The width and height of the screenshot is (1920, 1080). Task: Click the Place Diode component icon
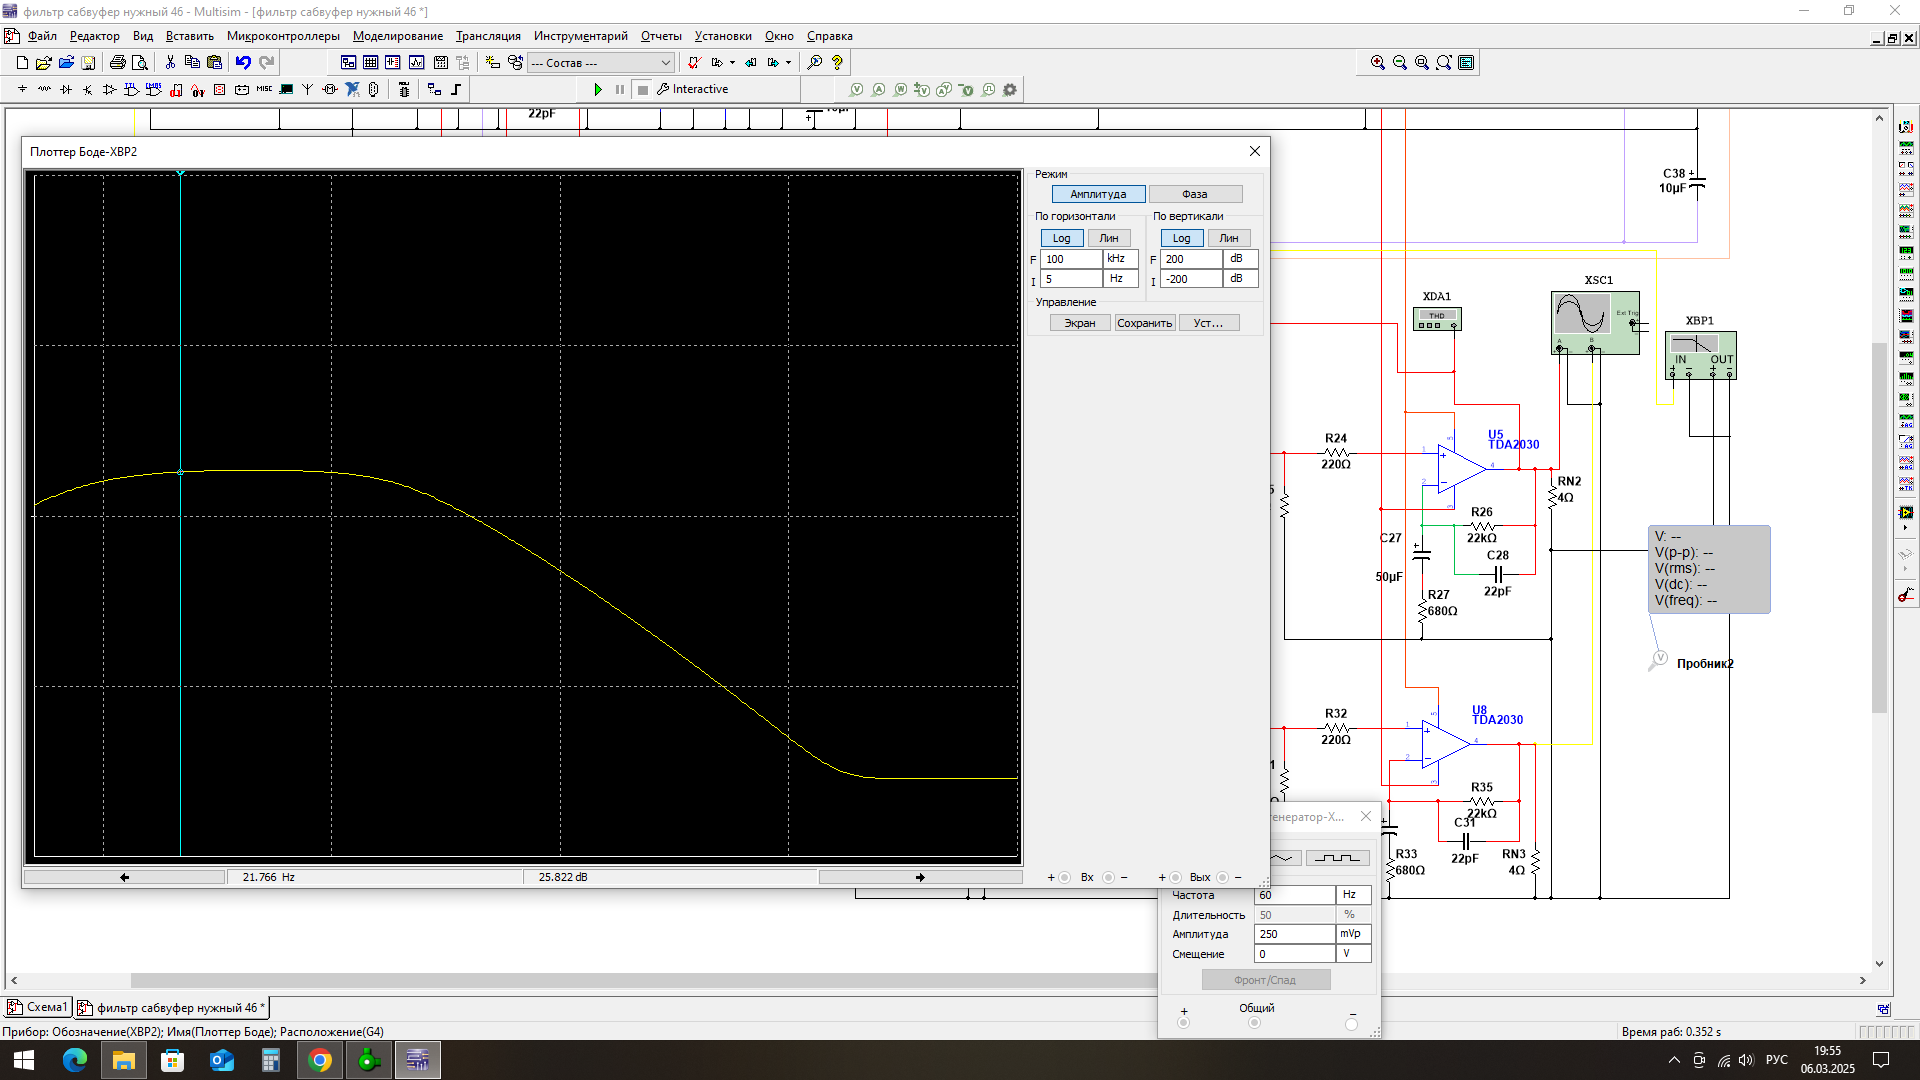[x=66, y=89]
